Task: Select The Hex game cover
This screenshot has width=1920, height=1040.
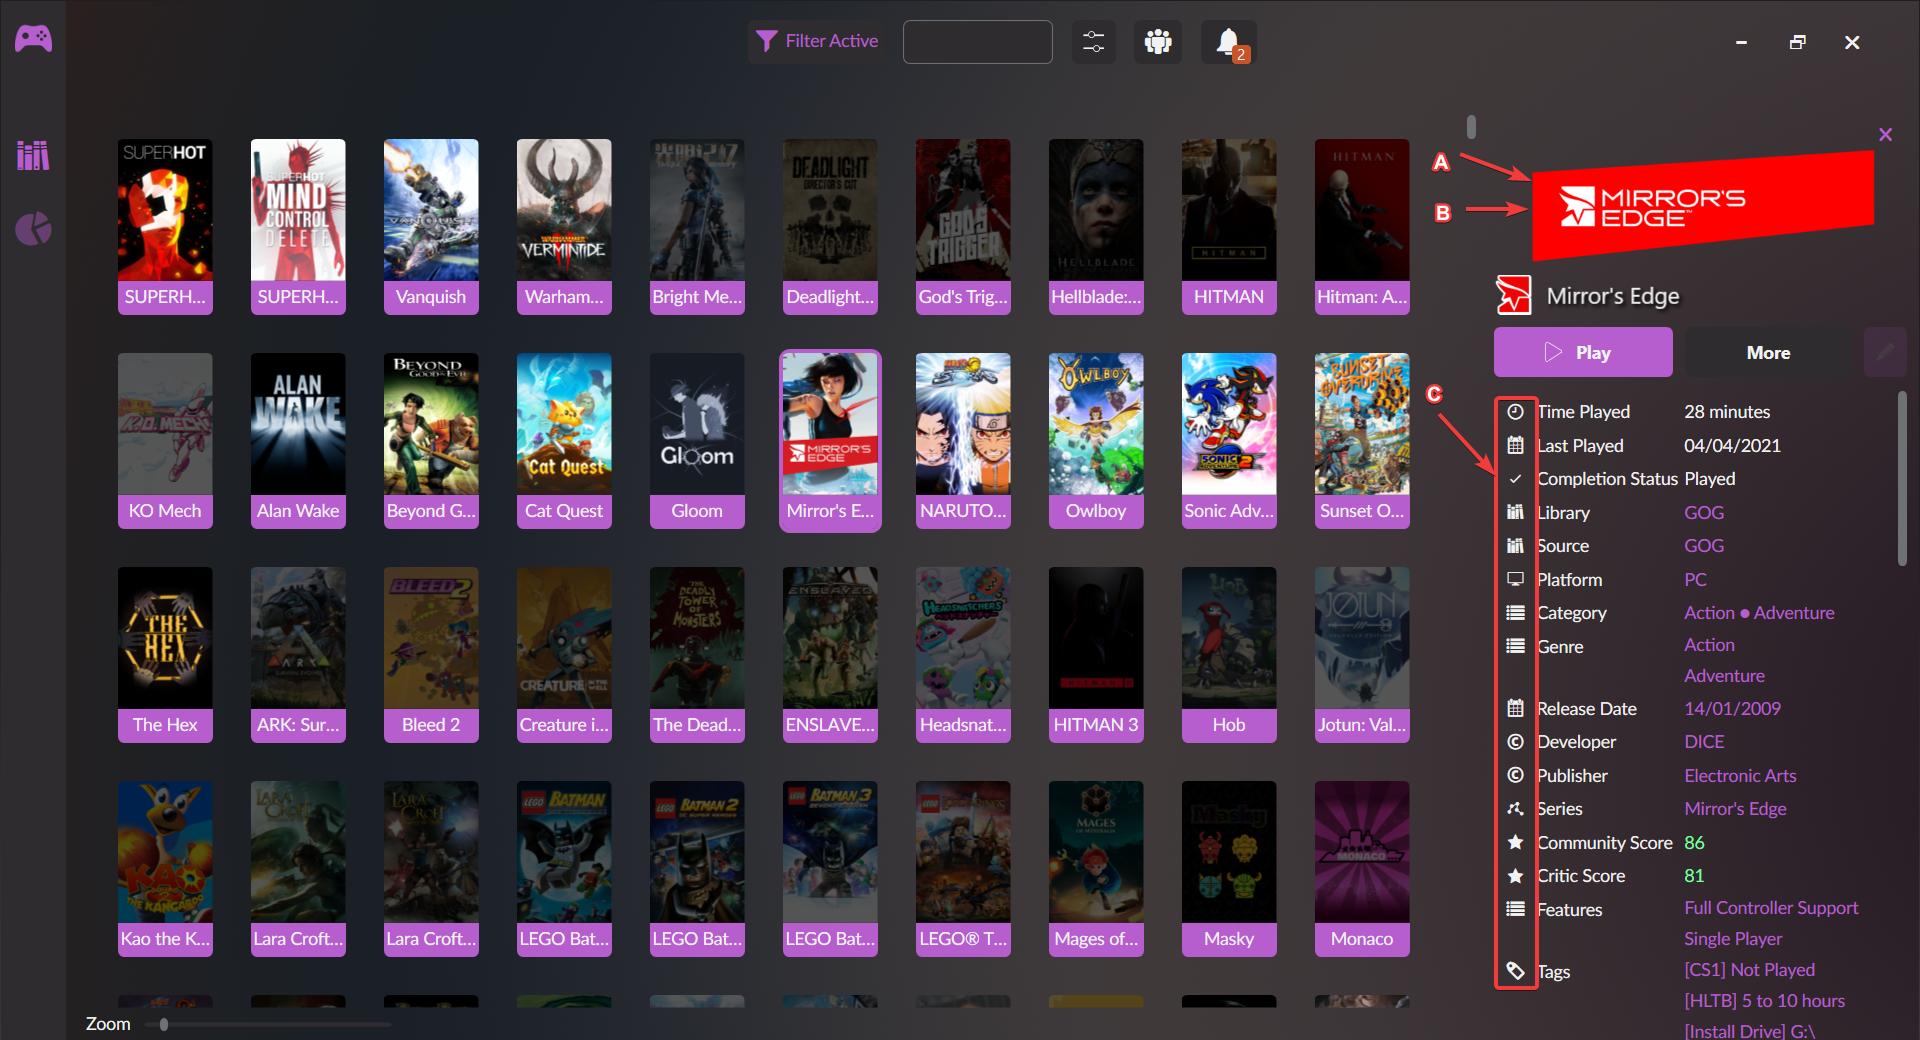Action: click(165, 655)
